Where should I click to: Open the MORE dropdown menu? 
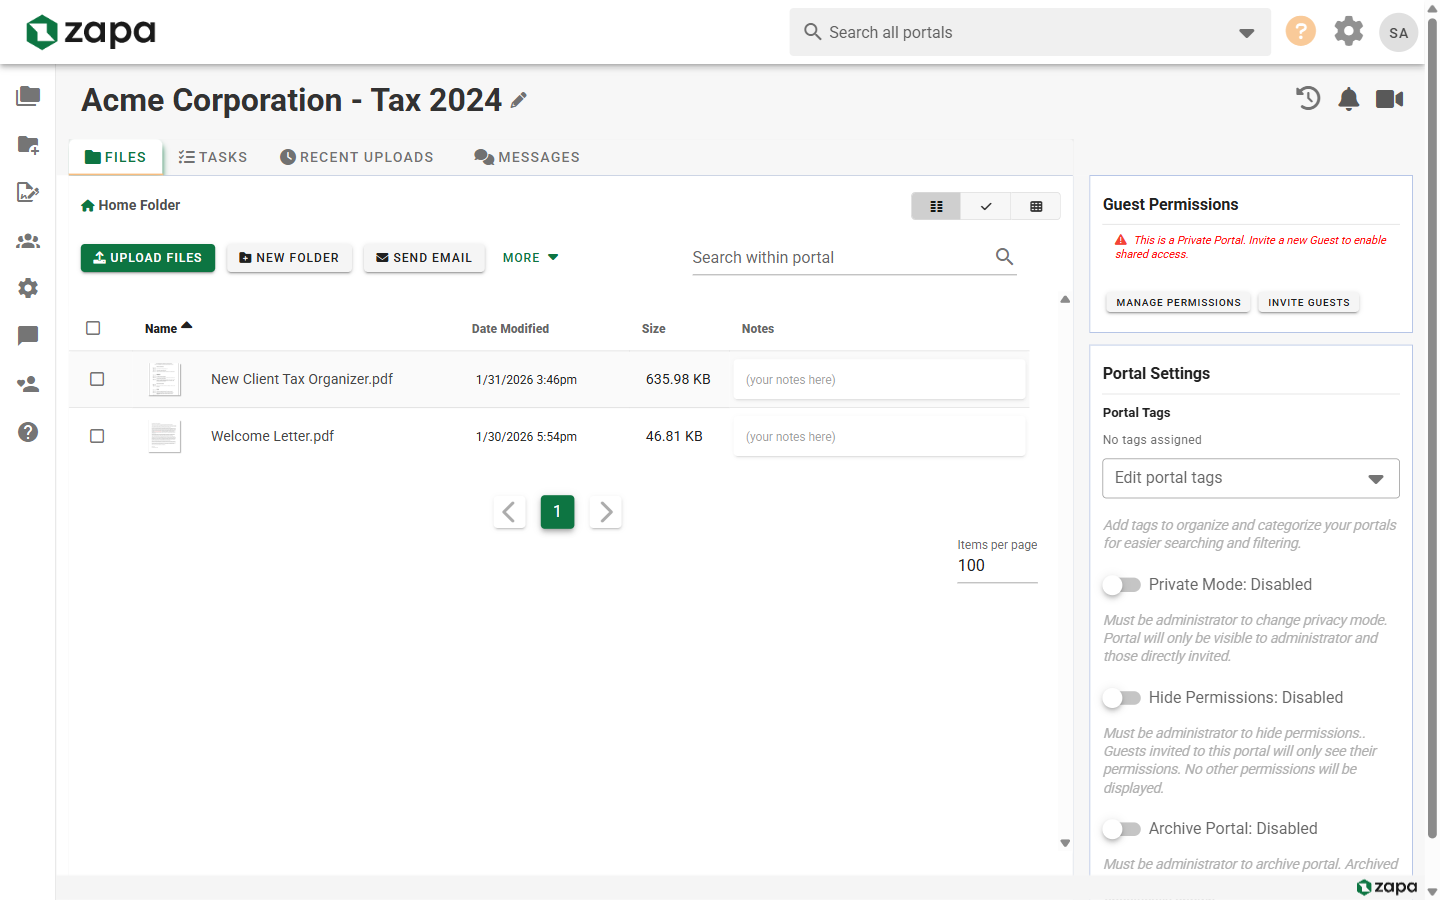(x=530, y=258)
